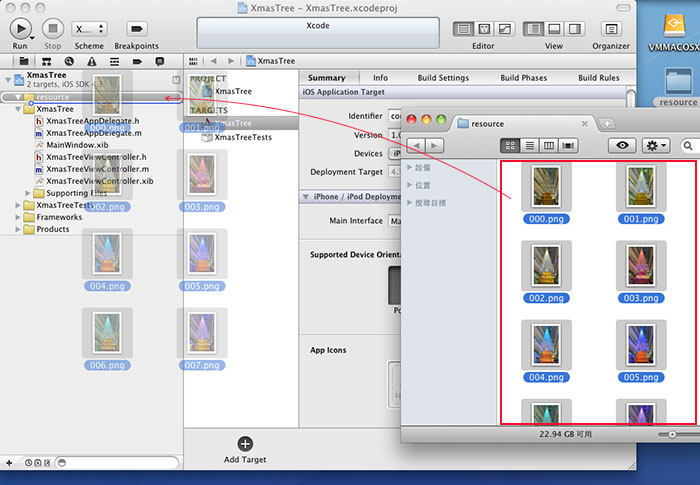
Task: Collapse iPhone / iPod Deployment Info section
Action: tap(306, 197)
